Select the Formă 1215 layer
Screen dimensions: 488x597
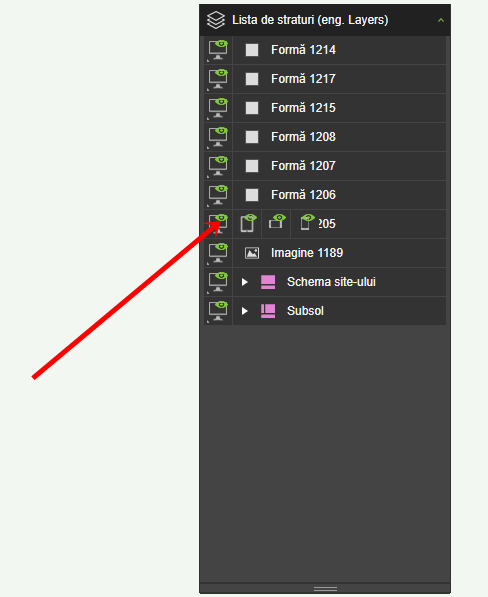[340, 108]
